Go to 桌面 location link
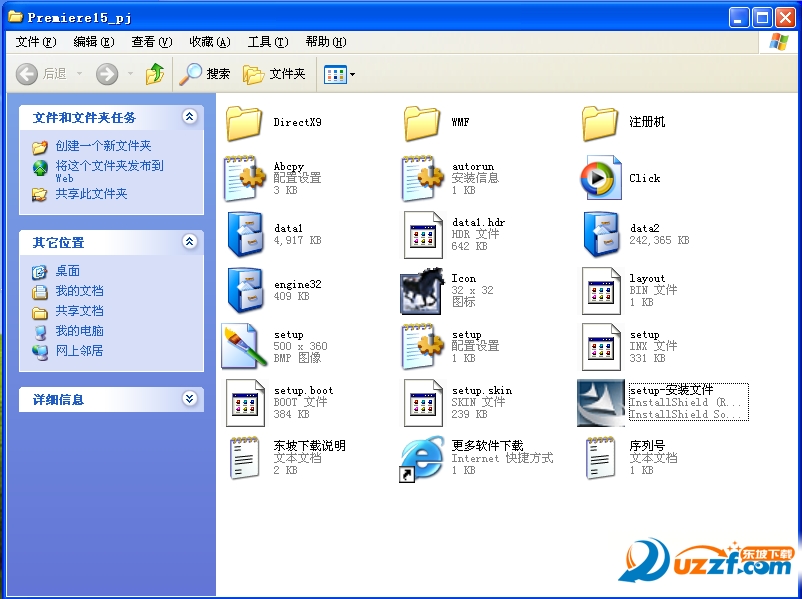The image size is (802, 599). point(68,271)
